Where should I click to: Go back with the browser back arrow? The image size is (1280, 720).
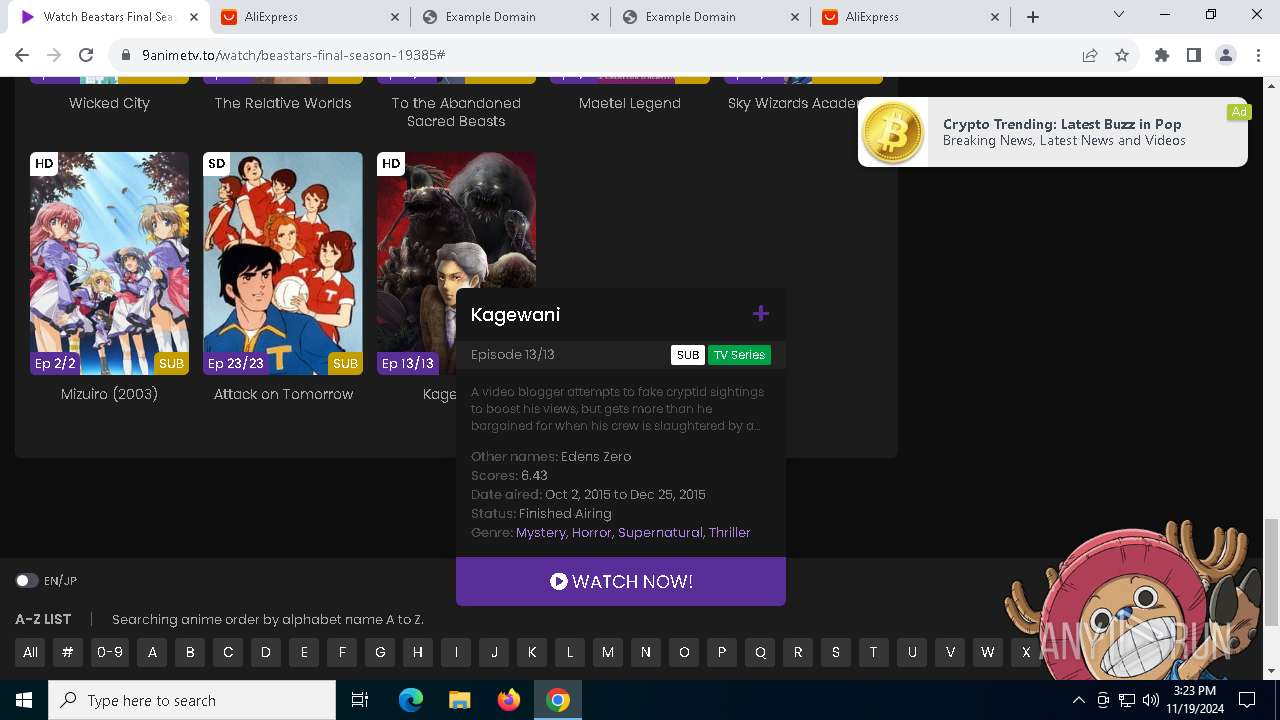[x=22, y=55]
